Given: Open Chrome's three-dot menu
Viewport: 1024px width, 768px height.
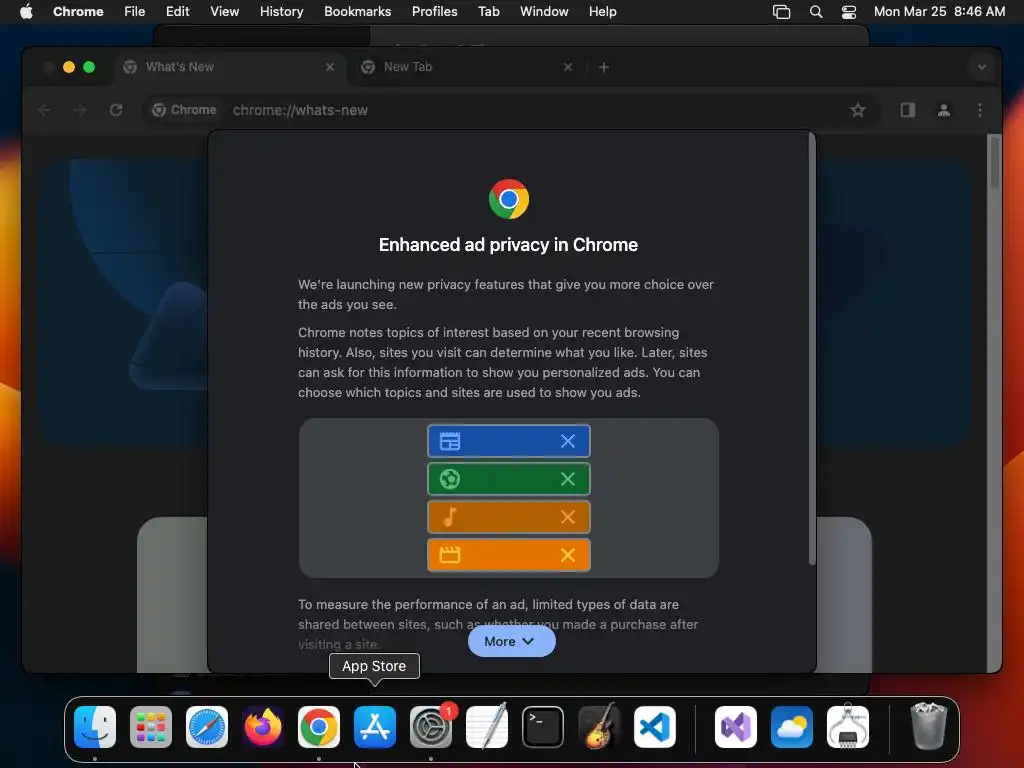Looking at the screenshot, I should click(x=980, y=110).
